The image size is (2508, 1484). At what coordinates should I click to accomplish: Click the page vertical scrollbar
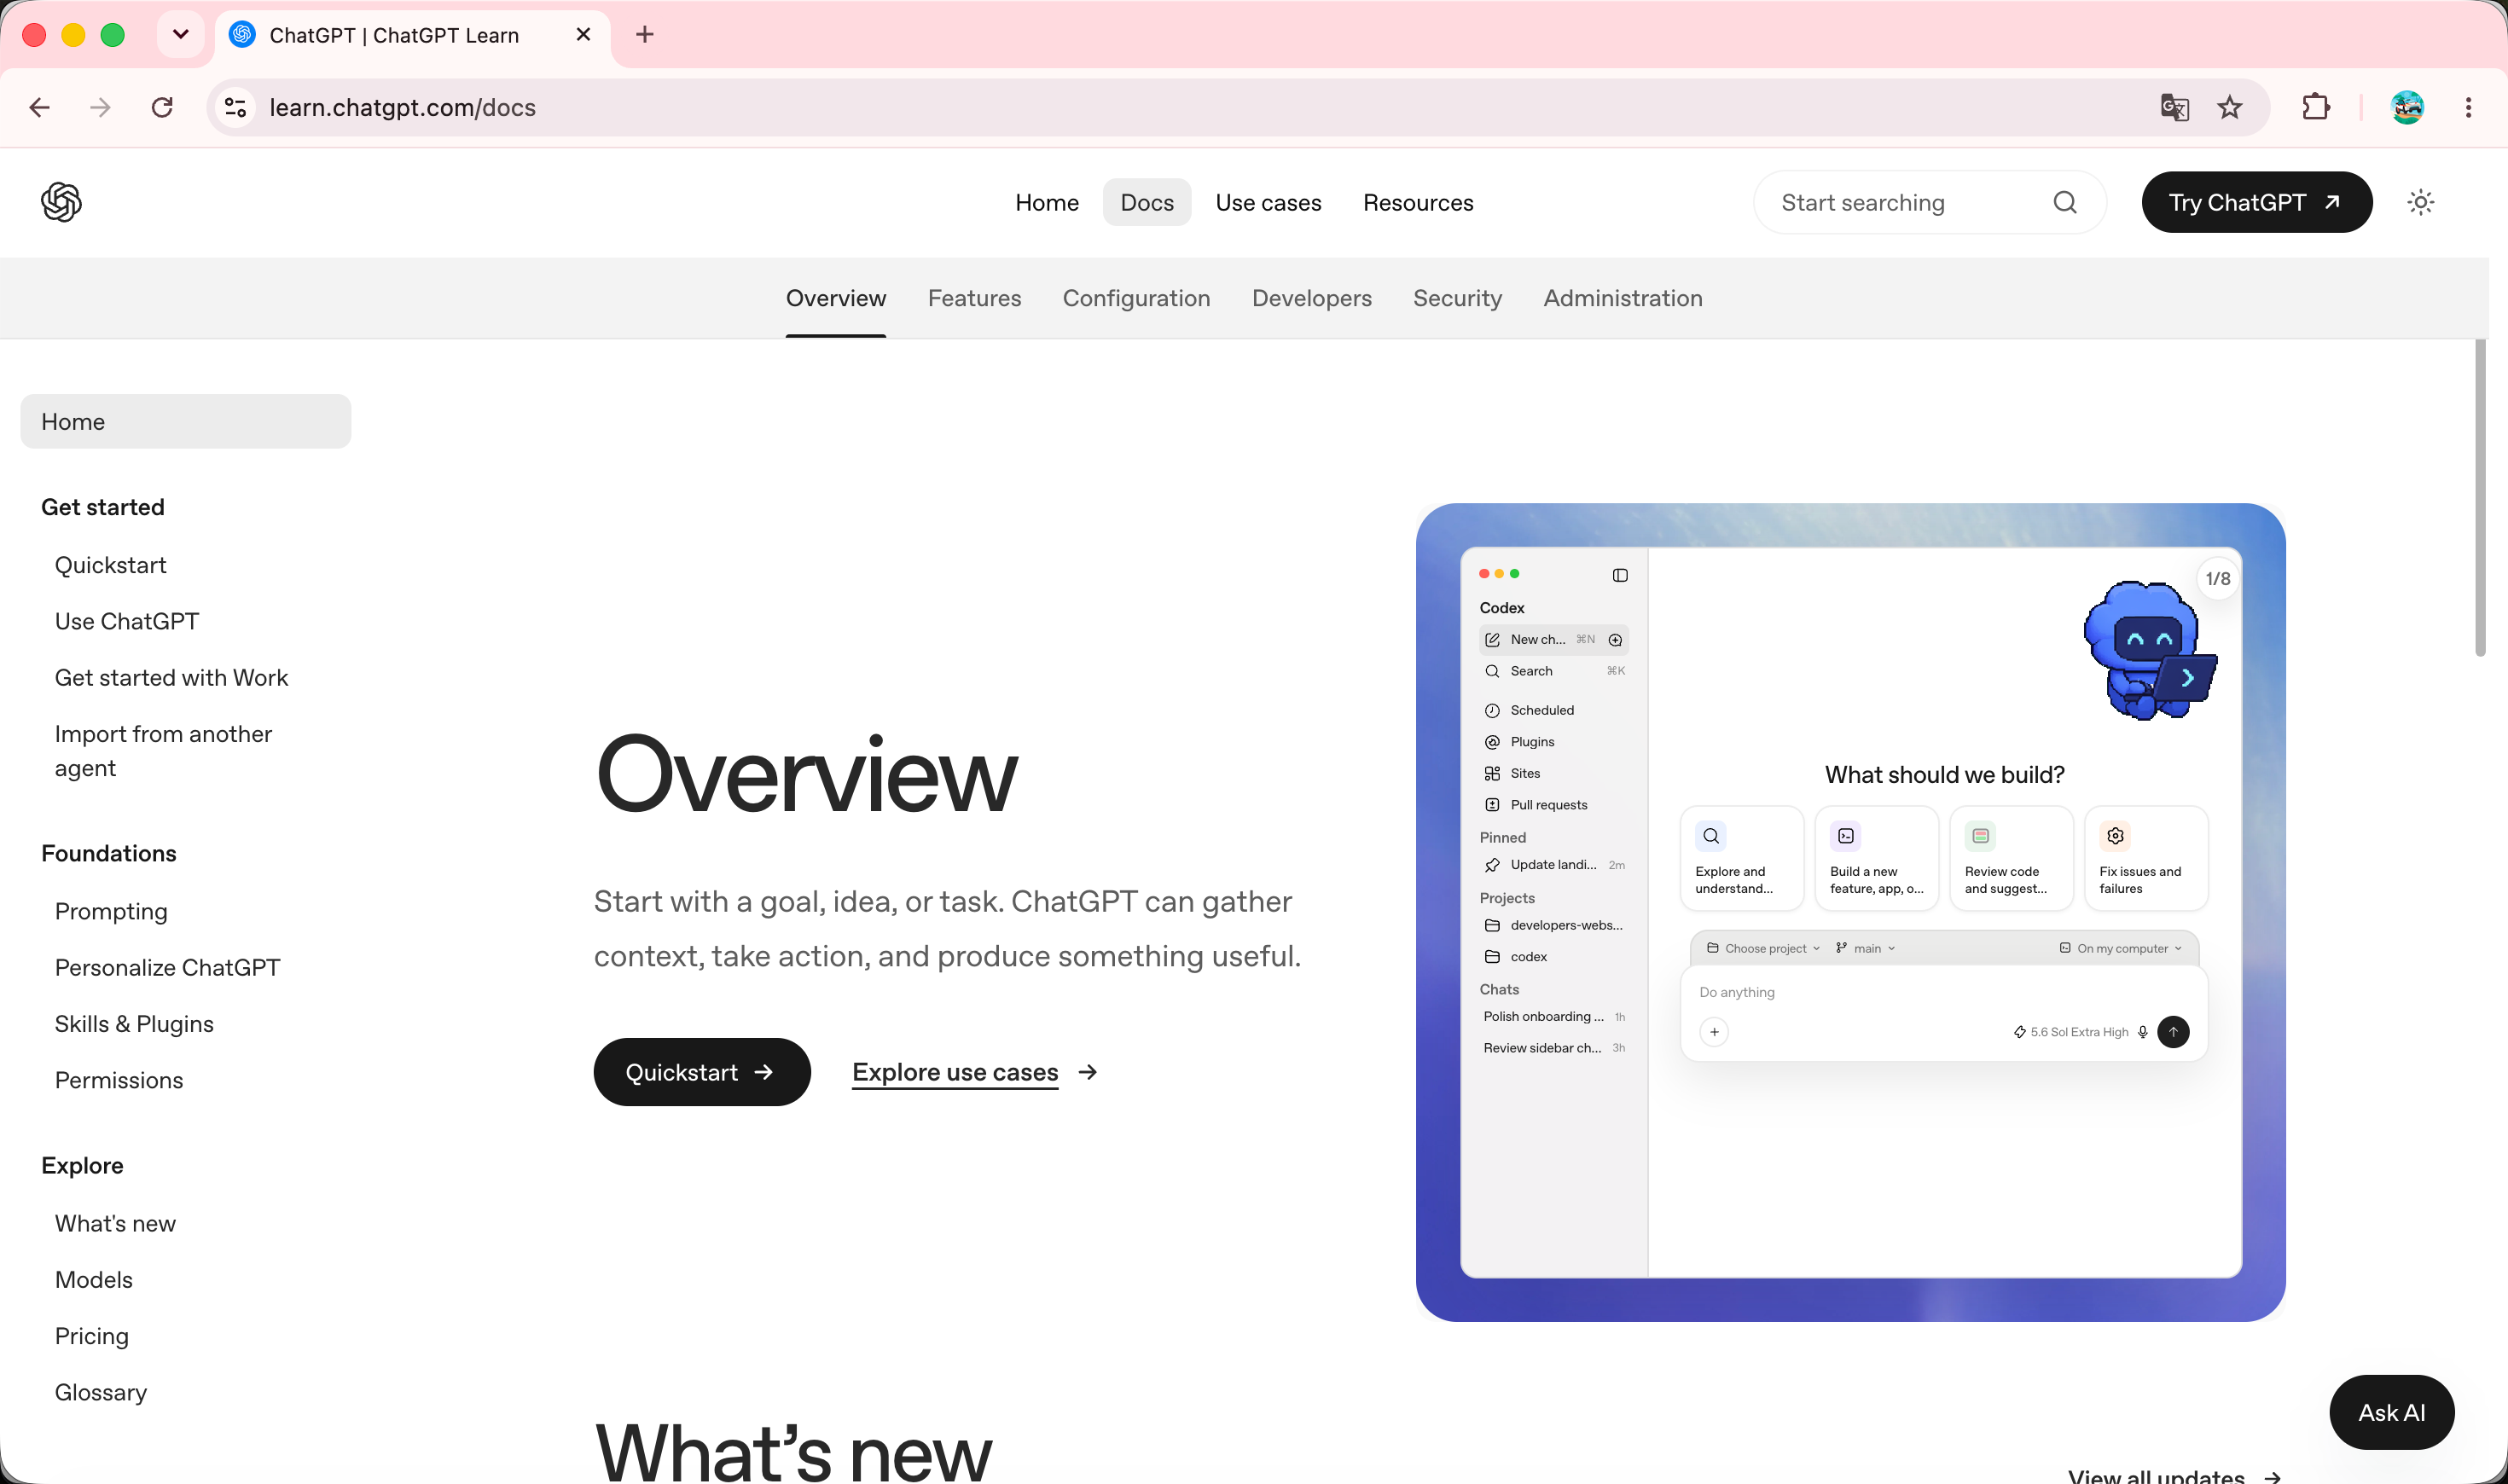click(2480, 500)
